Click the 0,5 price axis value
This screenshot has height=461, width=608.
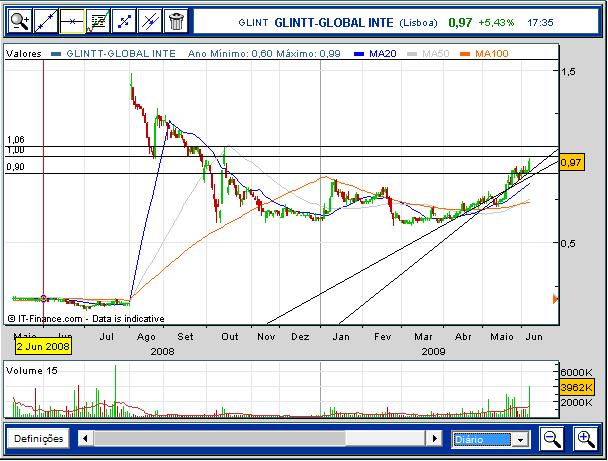[568, 243]
